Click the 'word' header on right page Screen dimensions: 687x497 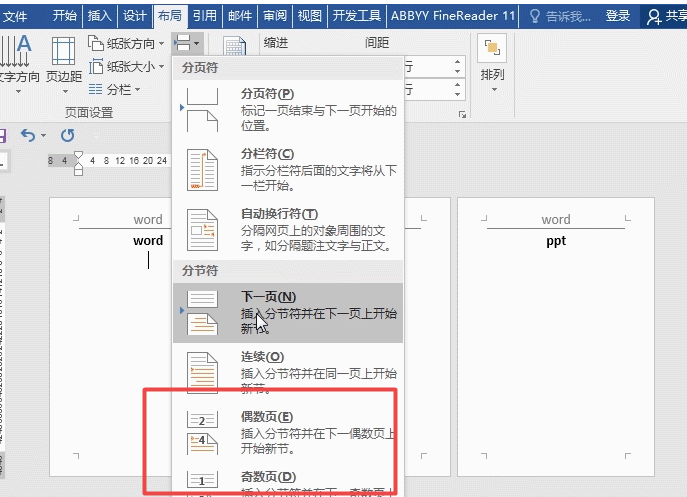[556, 219]
